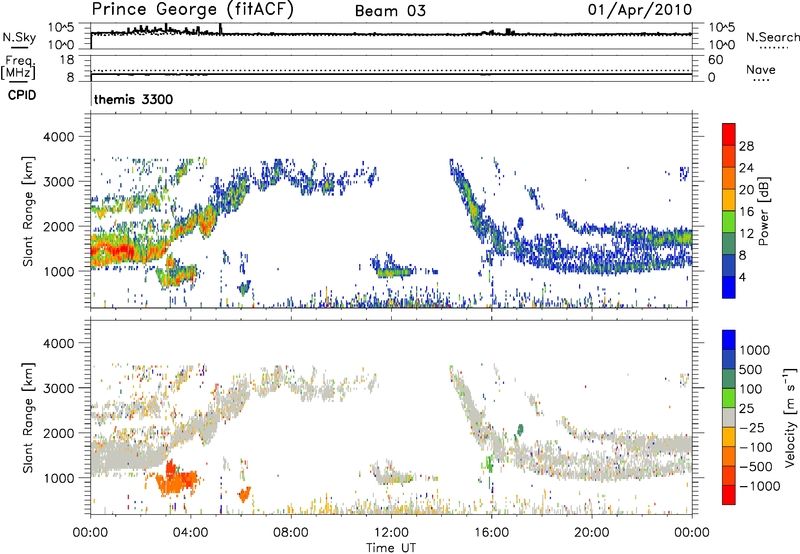The height and width of the screenshot is (554, 800).
Task: Select the Power colorbar value '28'
Action: 746,146
